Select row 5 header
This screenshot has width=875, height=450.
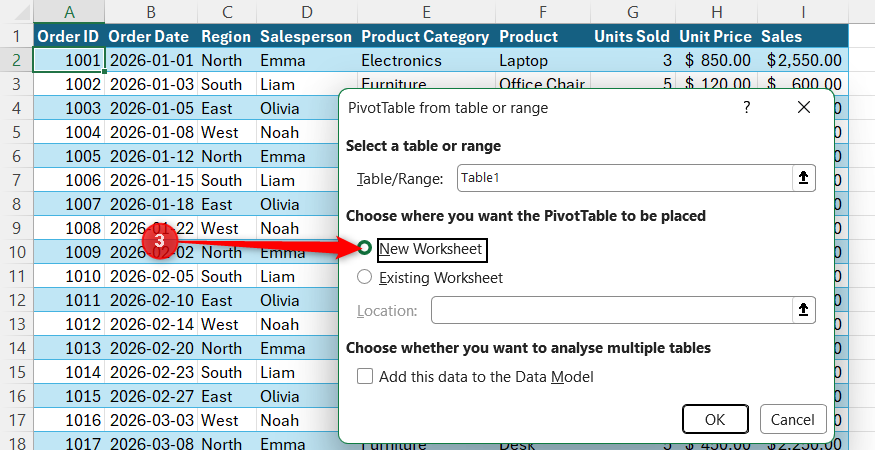(16, 132)
